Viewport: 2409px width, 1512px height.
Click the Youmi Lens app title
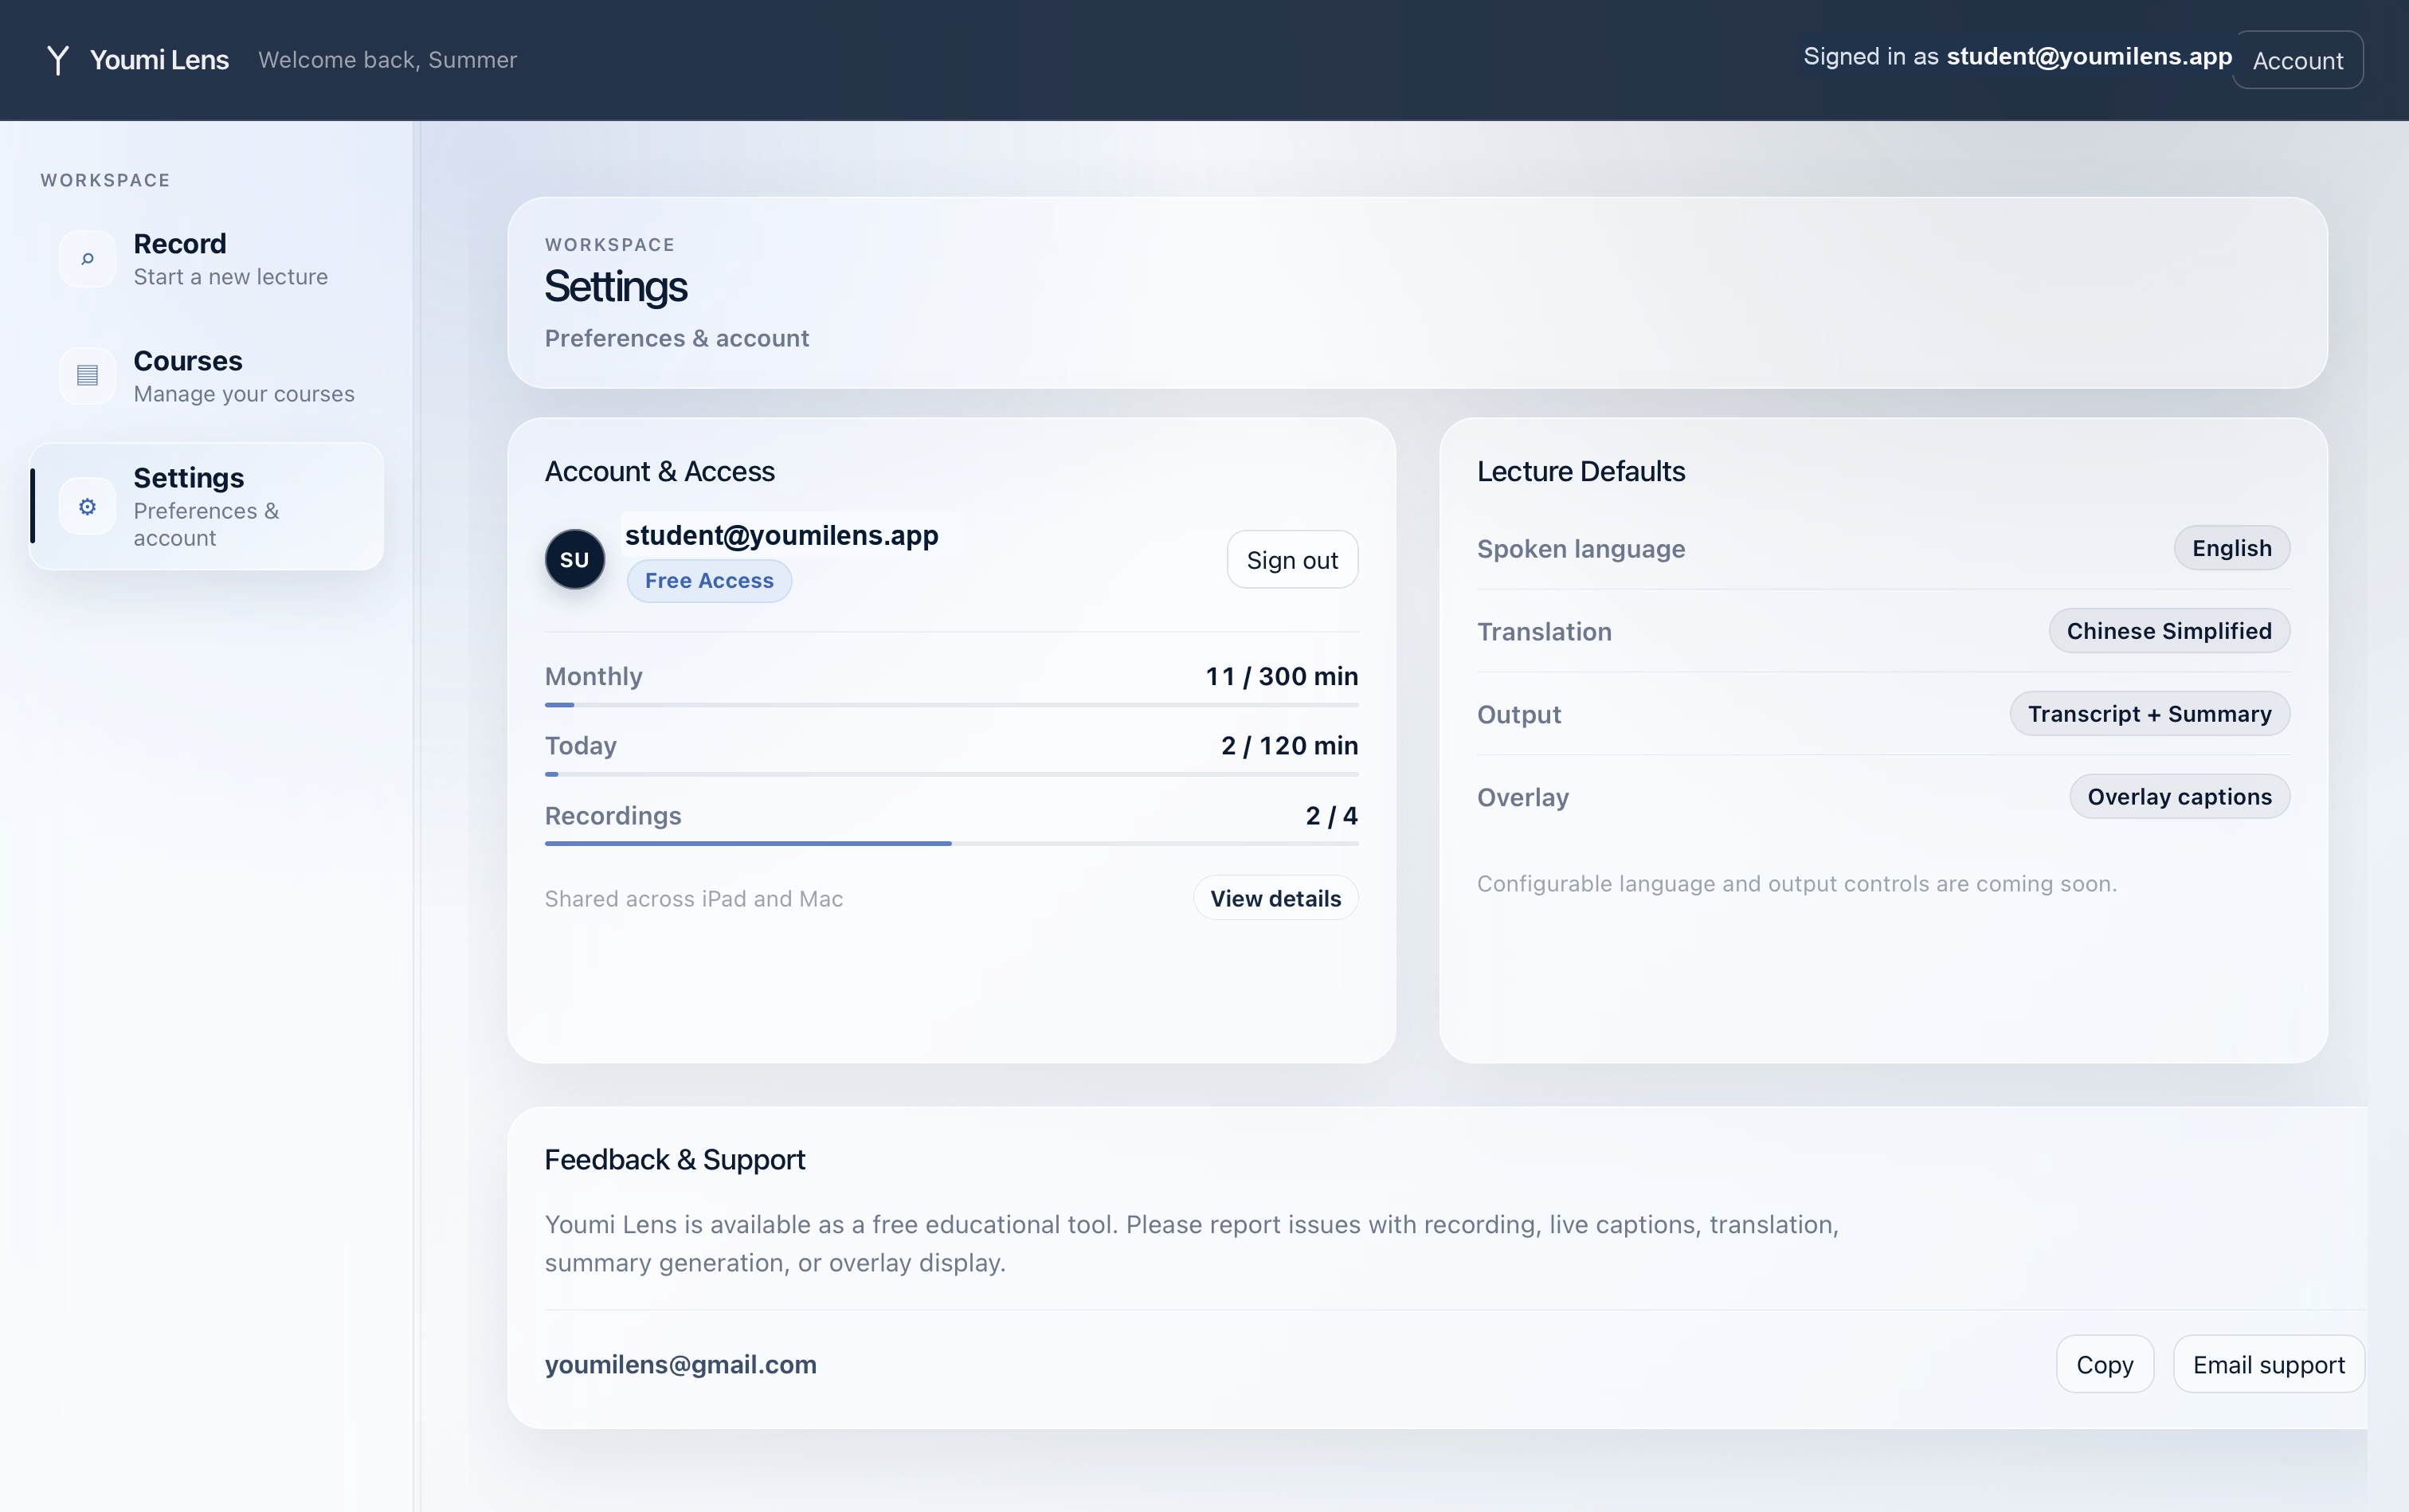[159, 60]
